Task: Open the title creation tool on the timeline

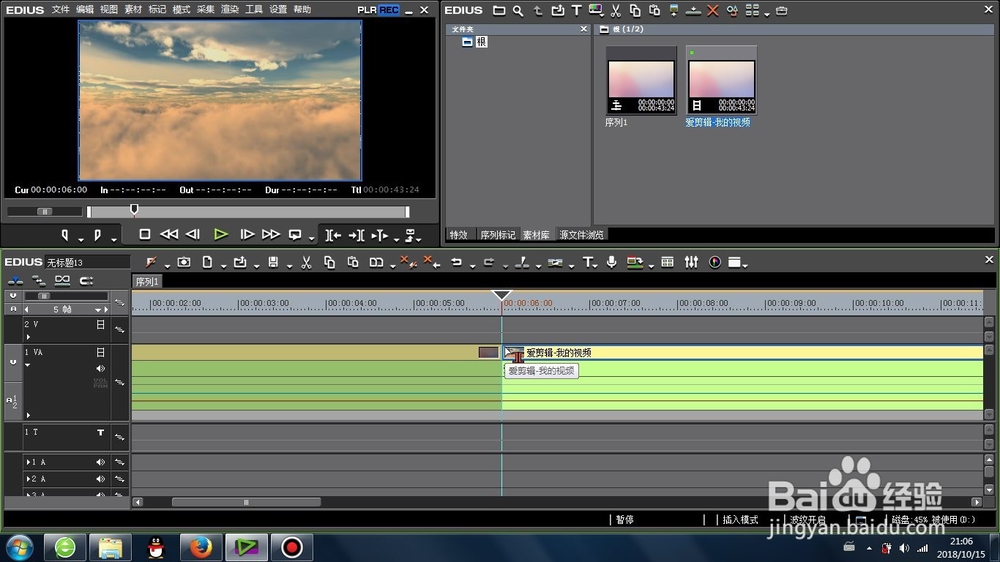Action: (587, 262)
